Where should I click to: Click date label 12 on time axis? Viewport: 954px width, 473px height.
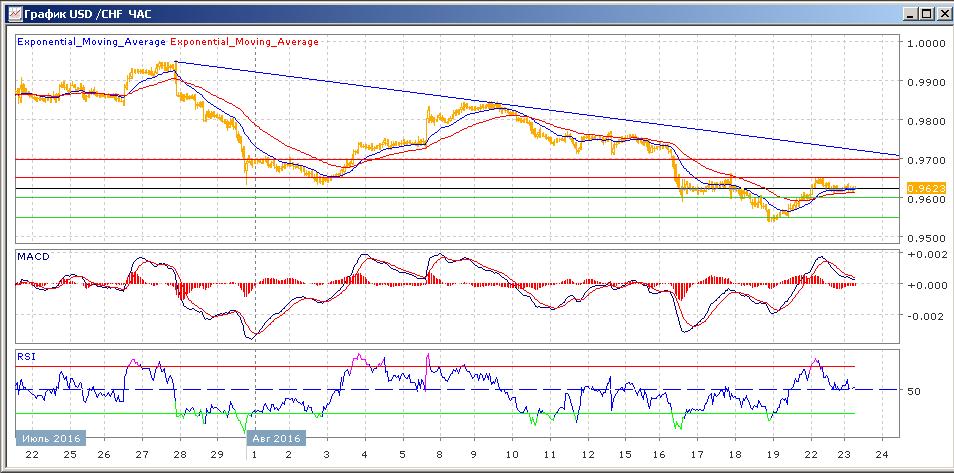[x=587, y=455]
